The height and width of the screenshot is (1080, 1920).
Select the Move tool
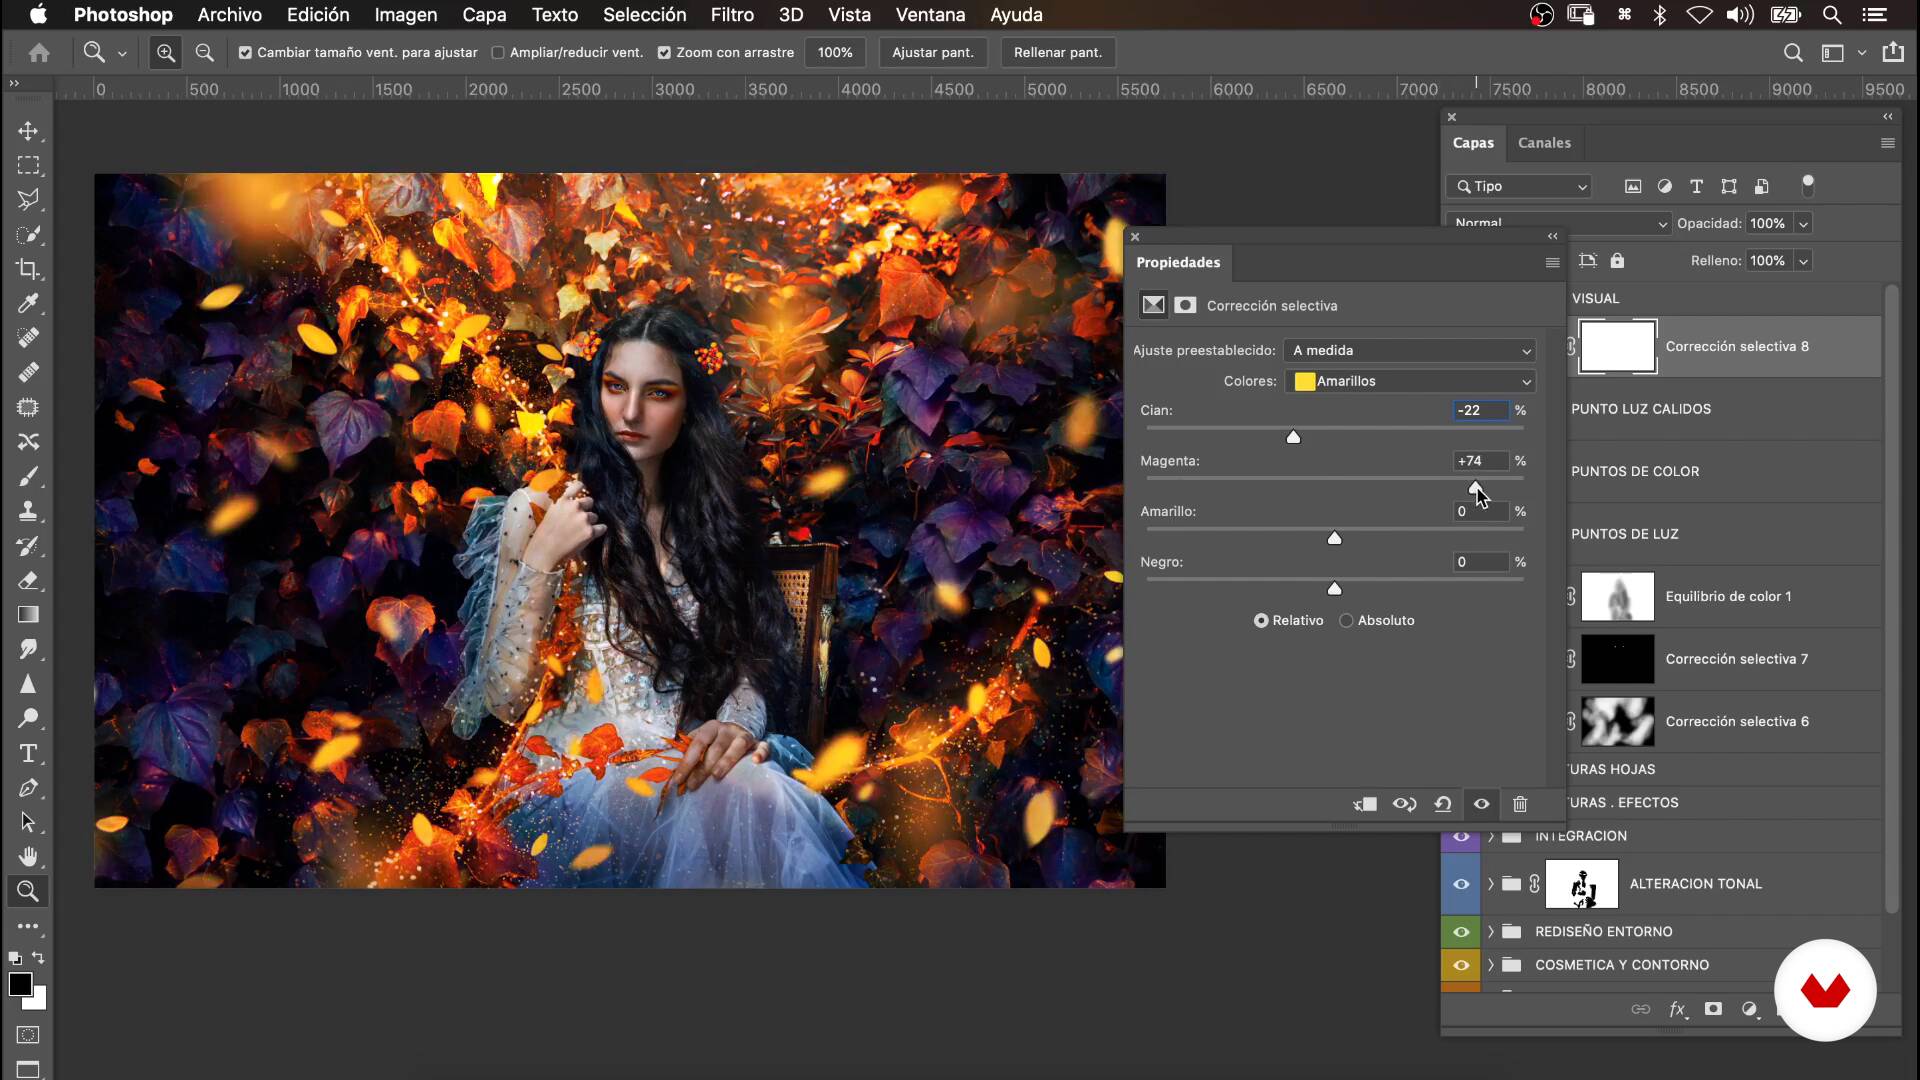pos(28,131)
